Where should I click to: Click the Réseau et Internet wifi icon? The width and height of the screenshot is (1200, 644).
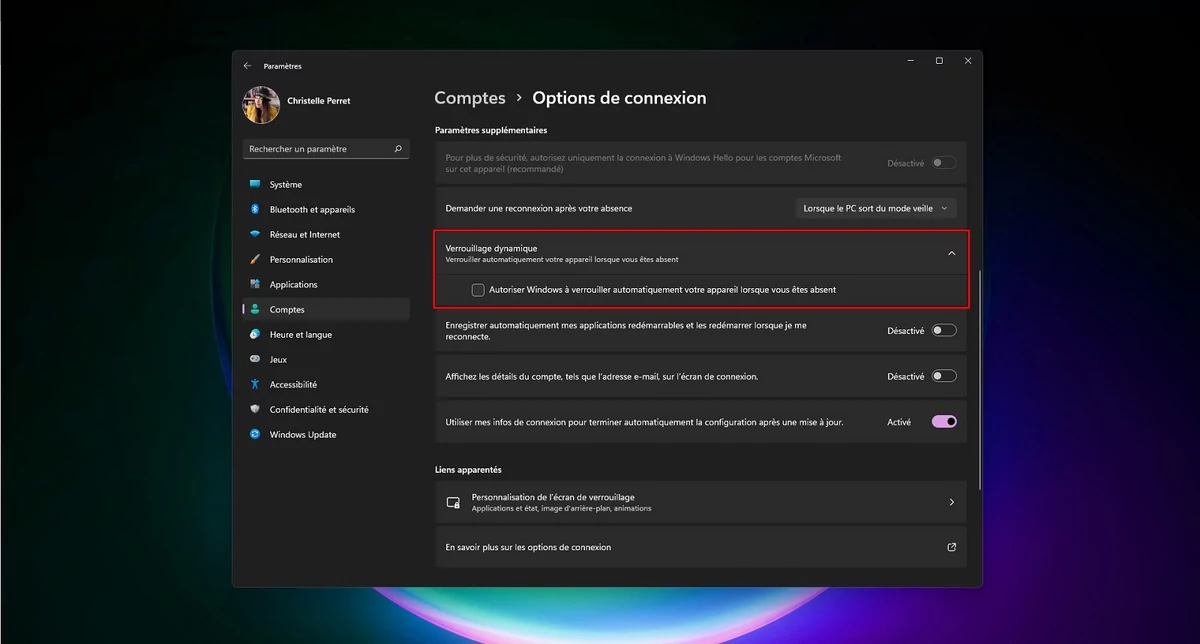pos(255,234)
